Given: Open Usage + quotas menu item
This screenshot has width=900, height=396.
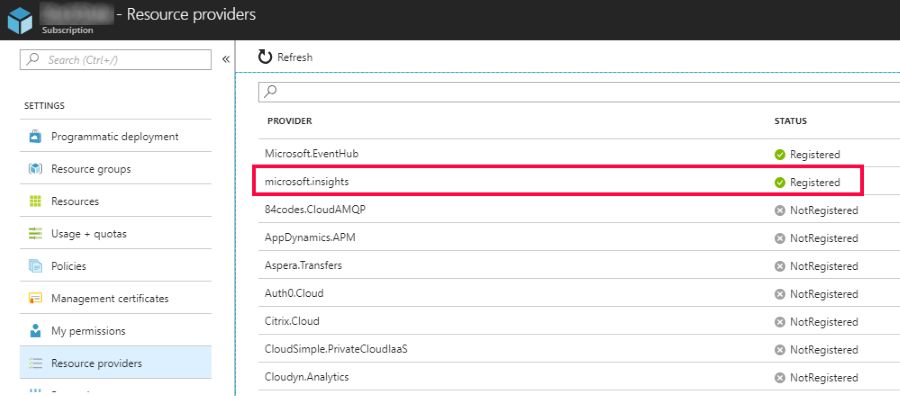Looking at the screenshot, I should pos(115,234).
